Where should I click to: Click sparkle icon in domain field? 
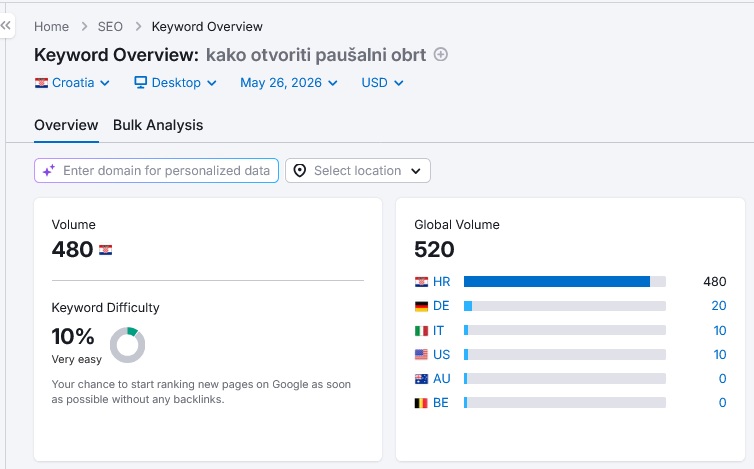tap(49, 171)
